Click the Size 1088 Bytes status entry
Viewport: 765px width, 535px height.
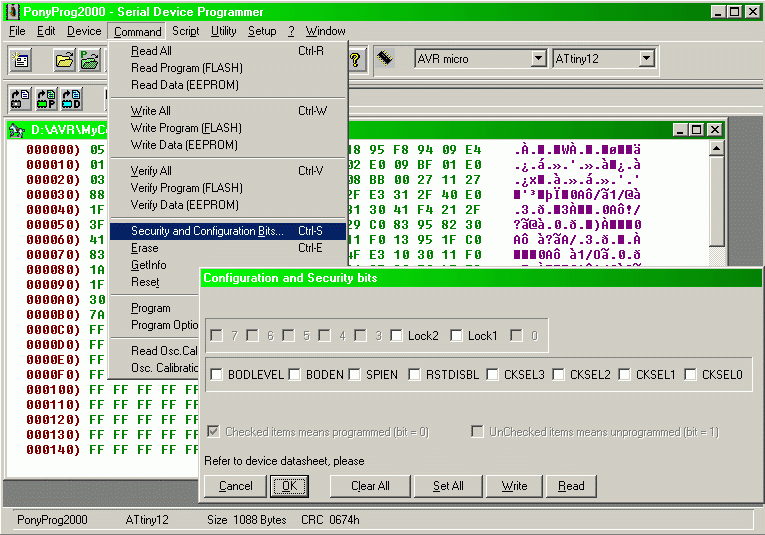[246, 520]
